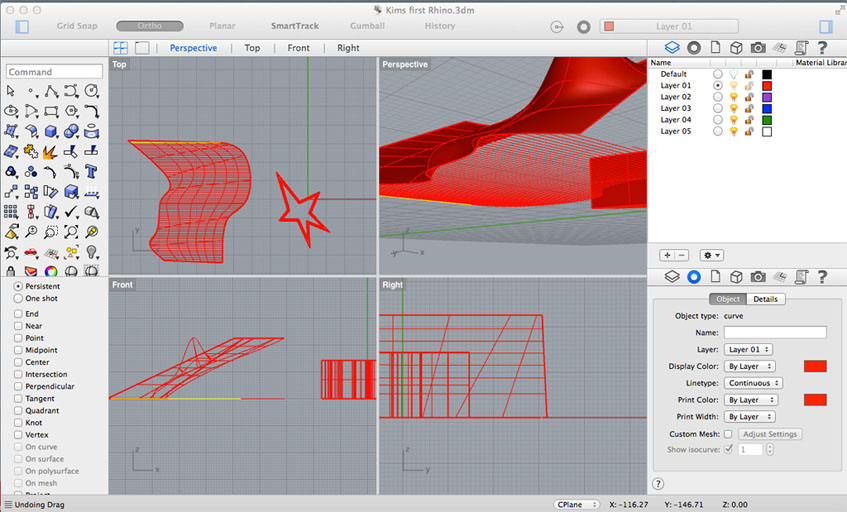Open the Details tab in properties
The image size is (847, 512).
pyautogui.click(x=765, y=299)
